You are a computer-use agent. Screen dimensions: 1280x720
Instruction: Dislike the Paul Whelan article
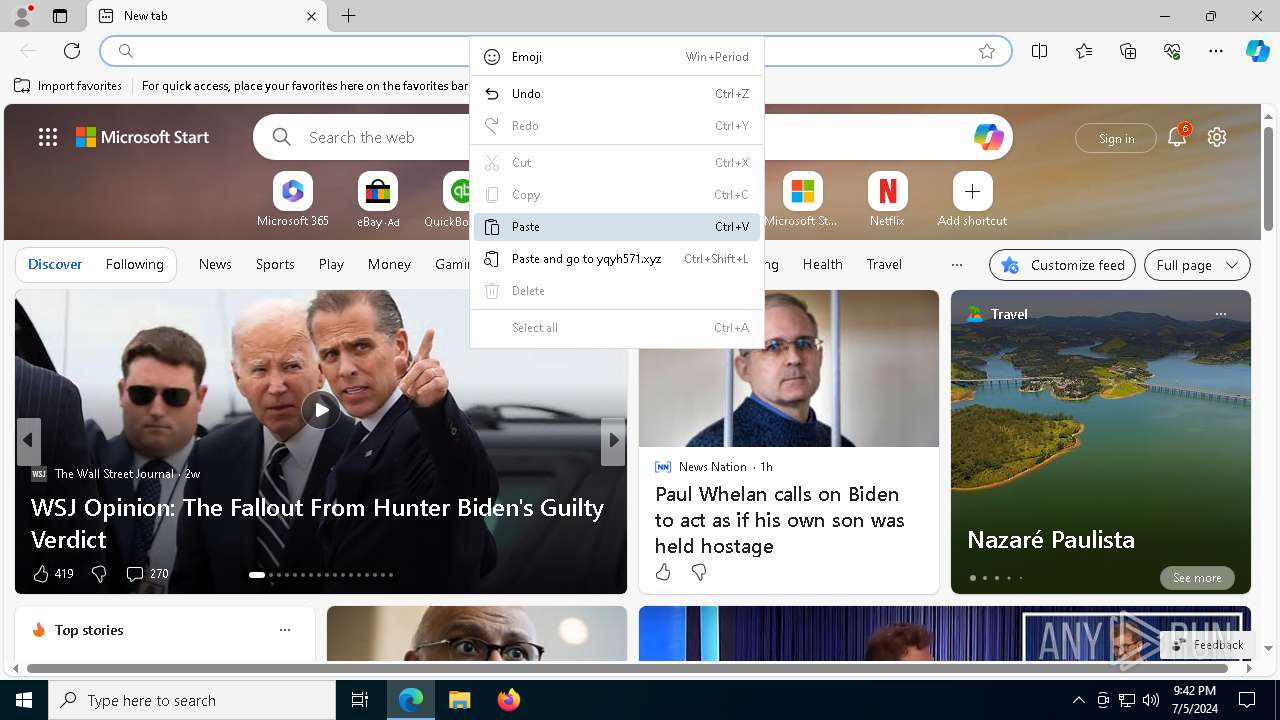(699, 572)
